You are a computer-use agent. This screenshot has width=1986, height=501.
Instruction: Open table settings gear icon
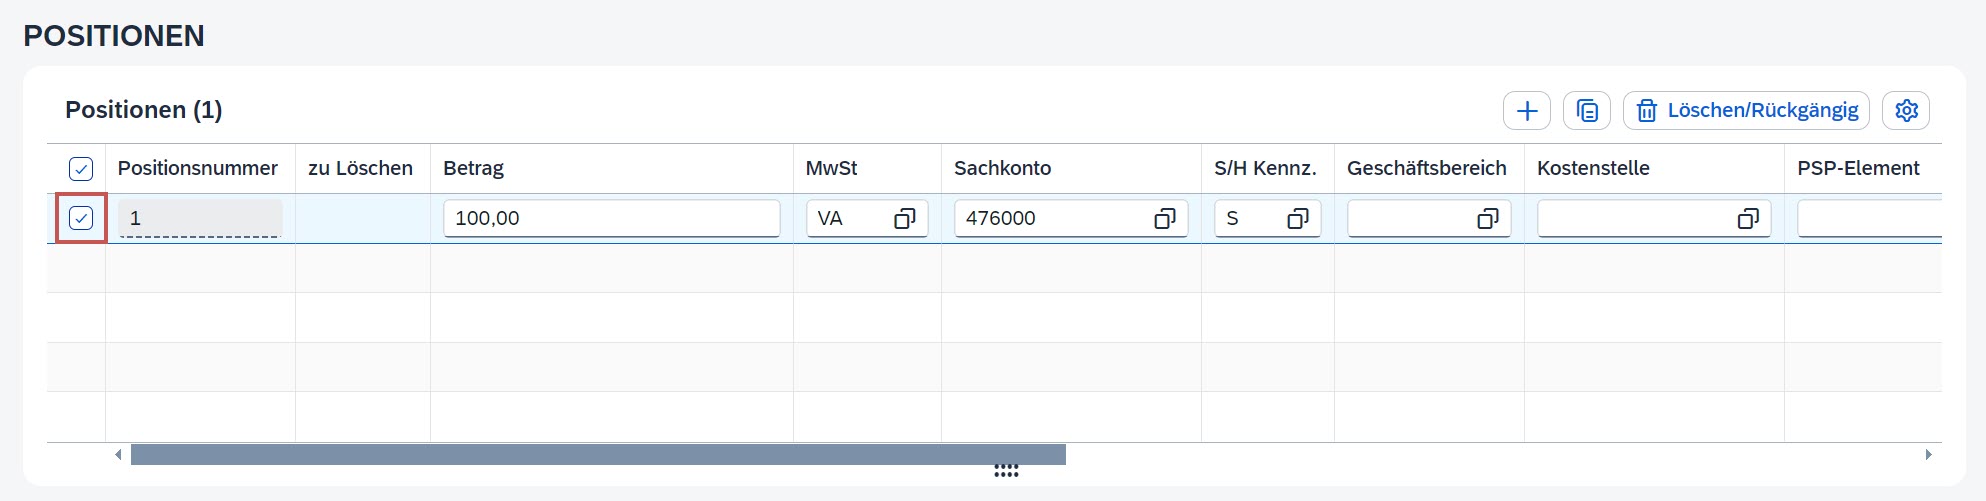click(x=1905, y=111)
